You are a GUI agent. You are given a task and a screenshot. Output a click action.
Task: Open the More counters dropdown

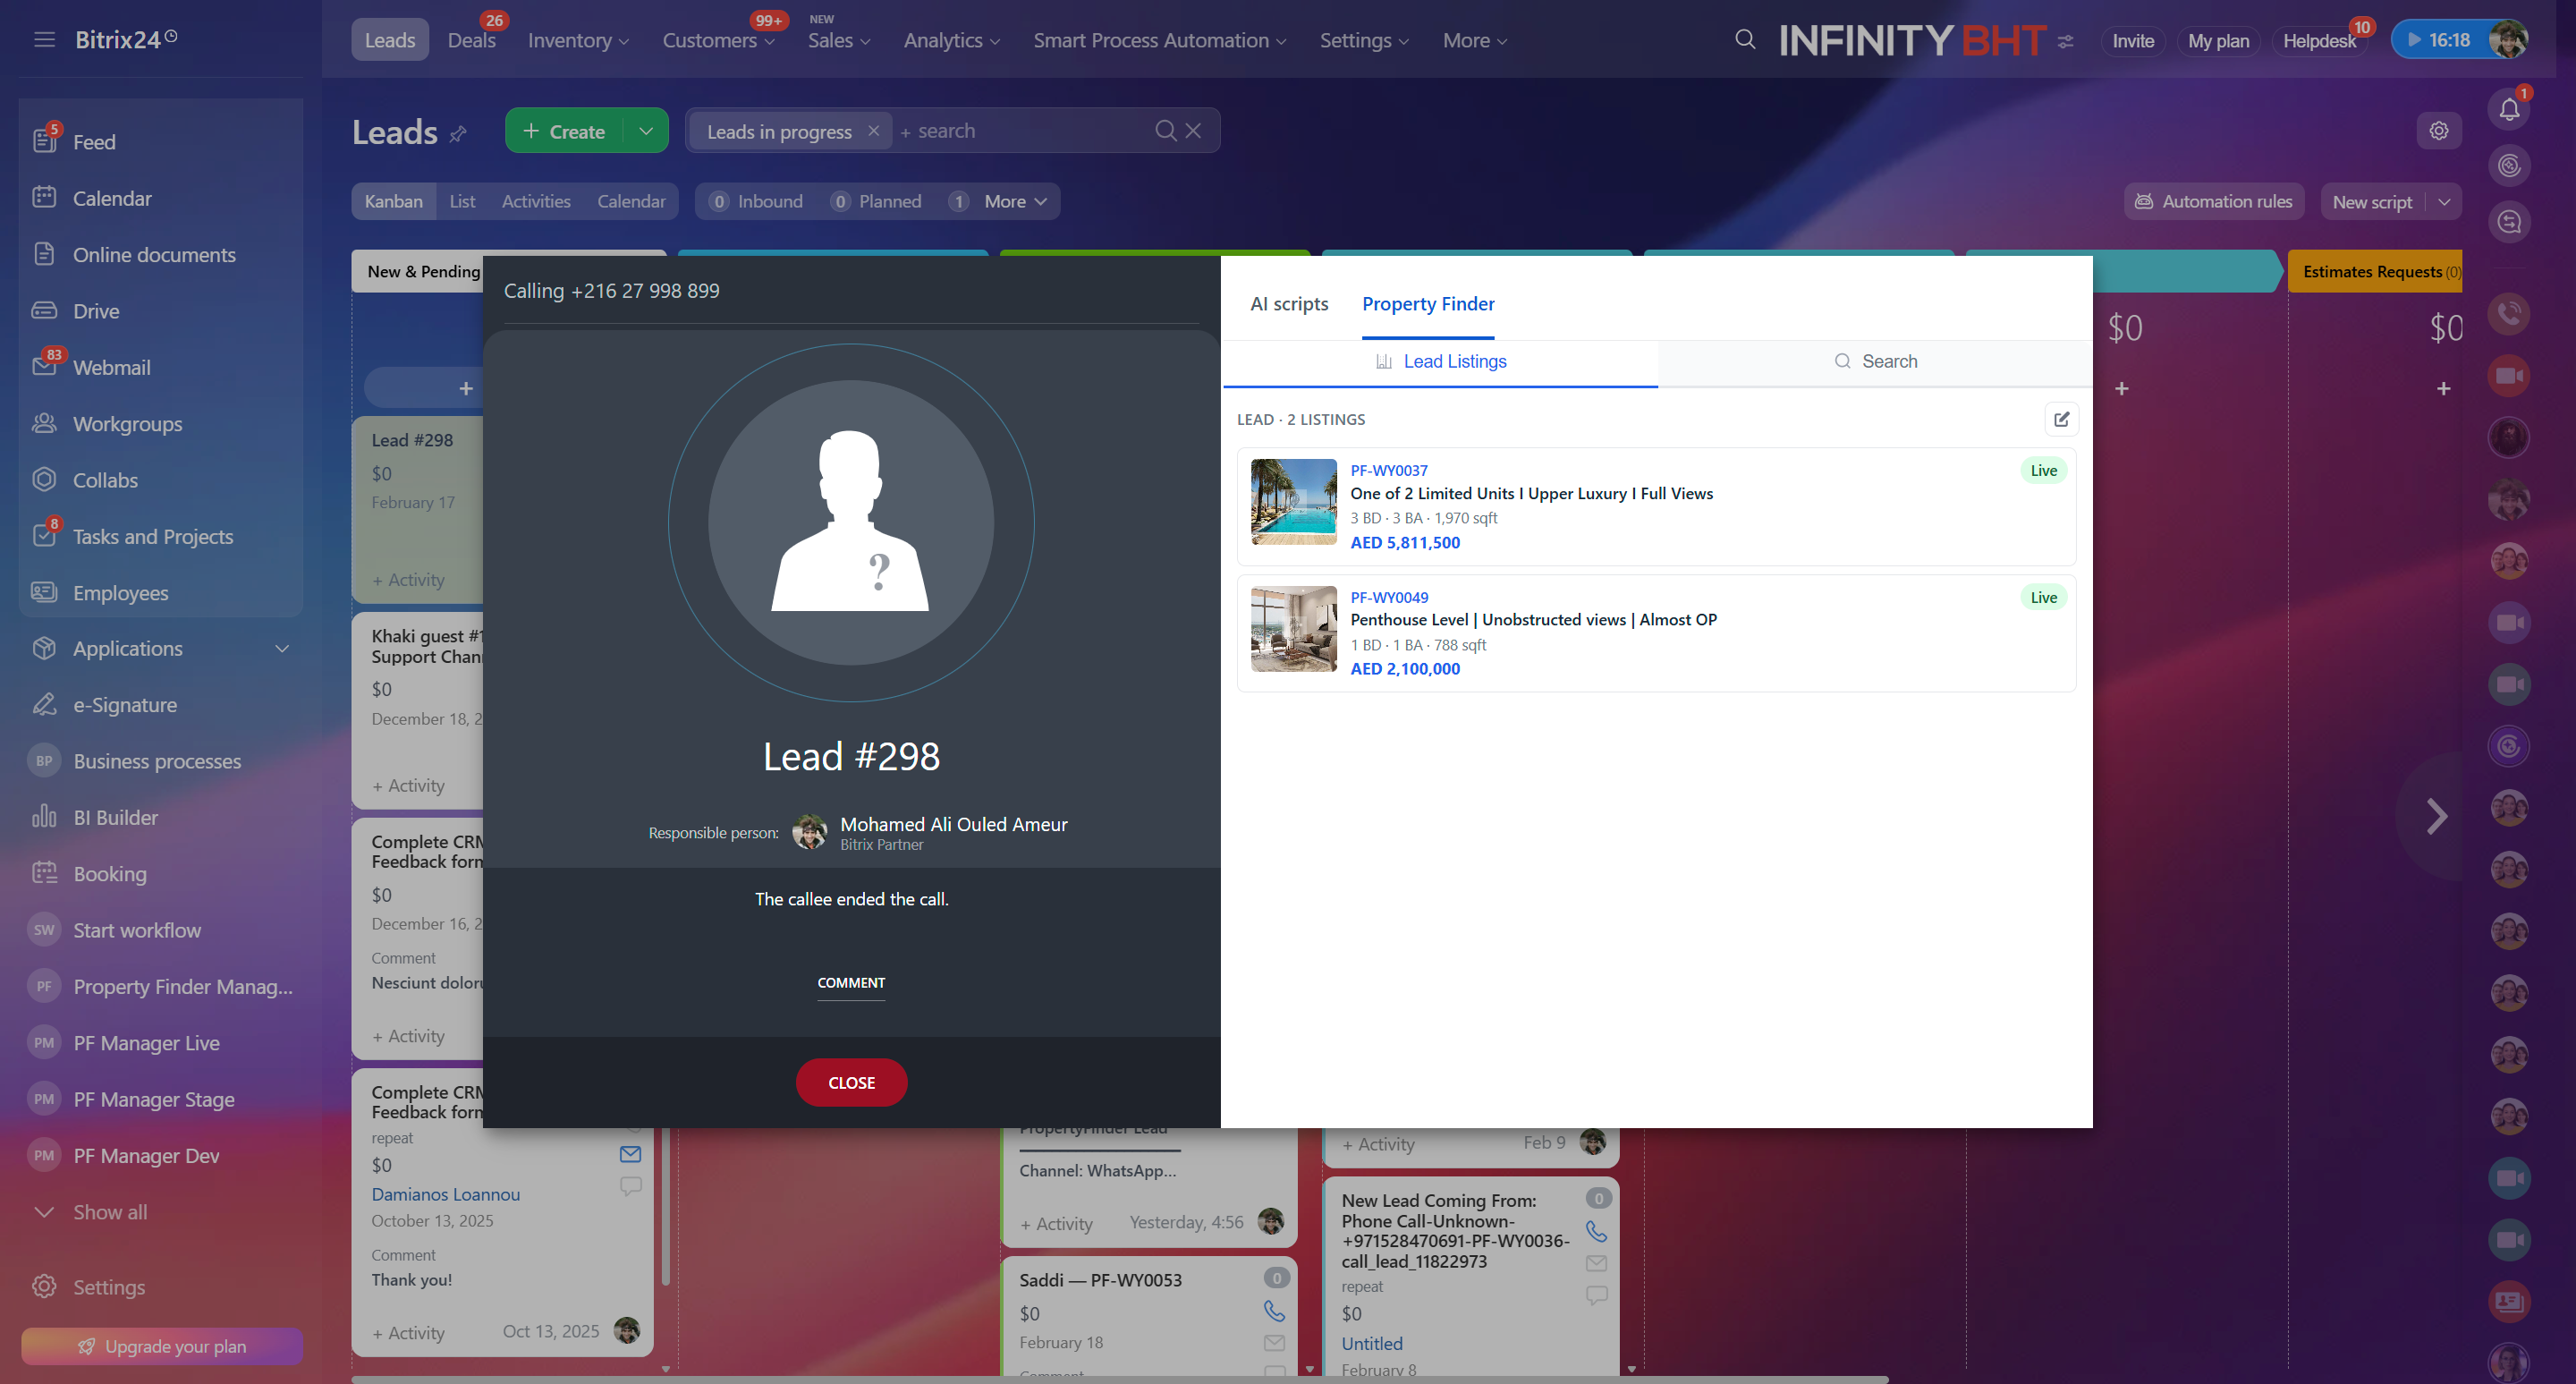tap(1014, 201)
